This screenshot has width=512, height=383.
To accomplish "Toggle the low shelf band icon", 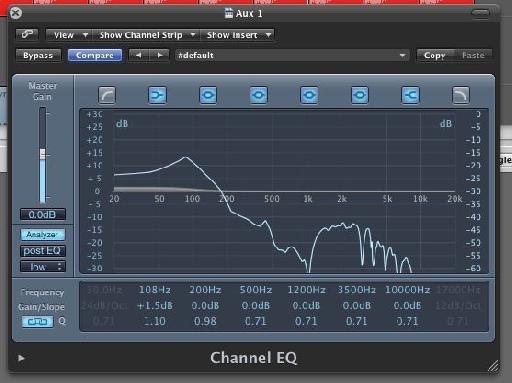I will coord(157,95).
